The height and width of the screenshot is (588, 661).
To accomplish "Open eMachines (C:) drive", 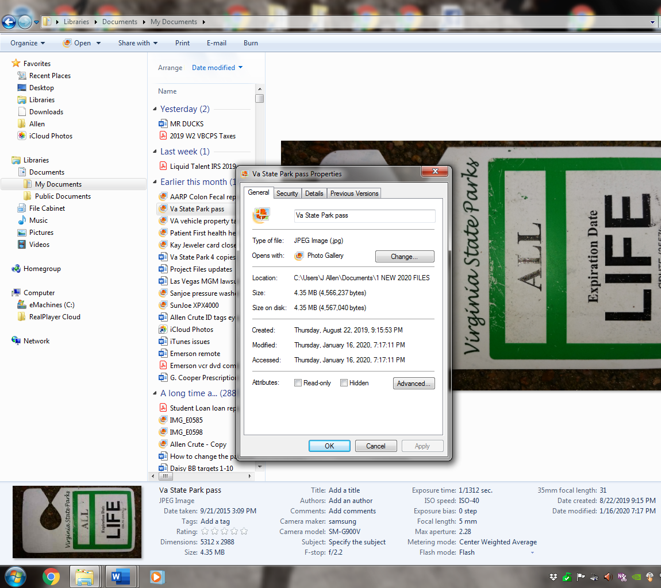I will (x=51, y=305).
